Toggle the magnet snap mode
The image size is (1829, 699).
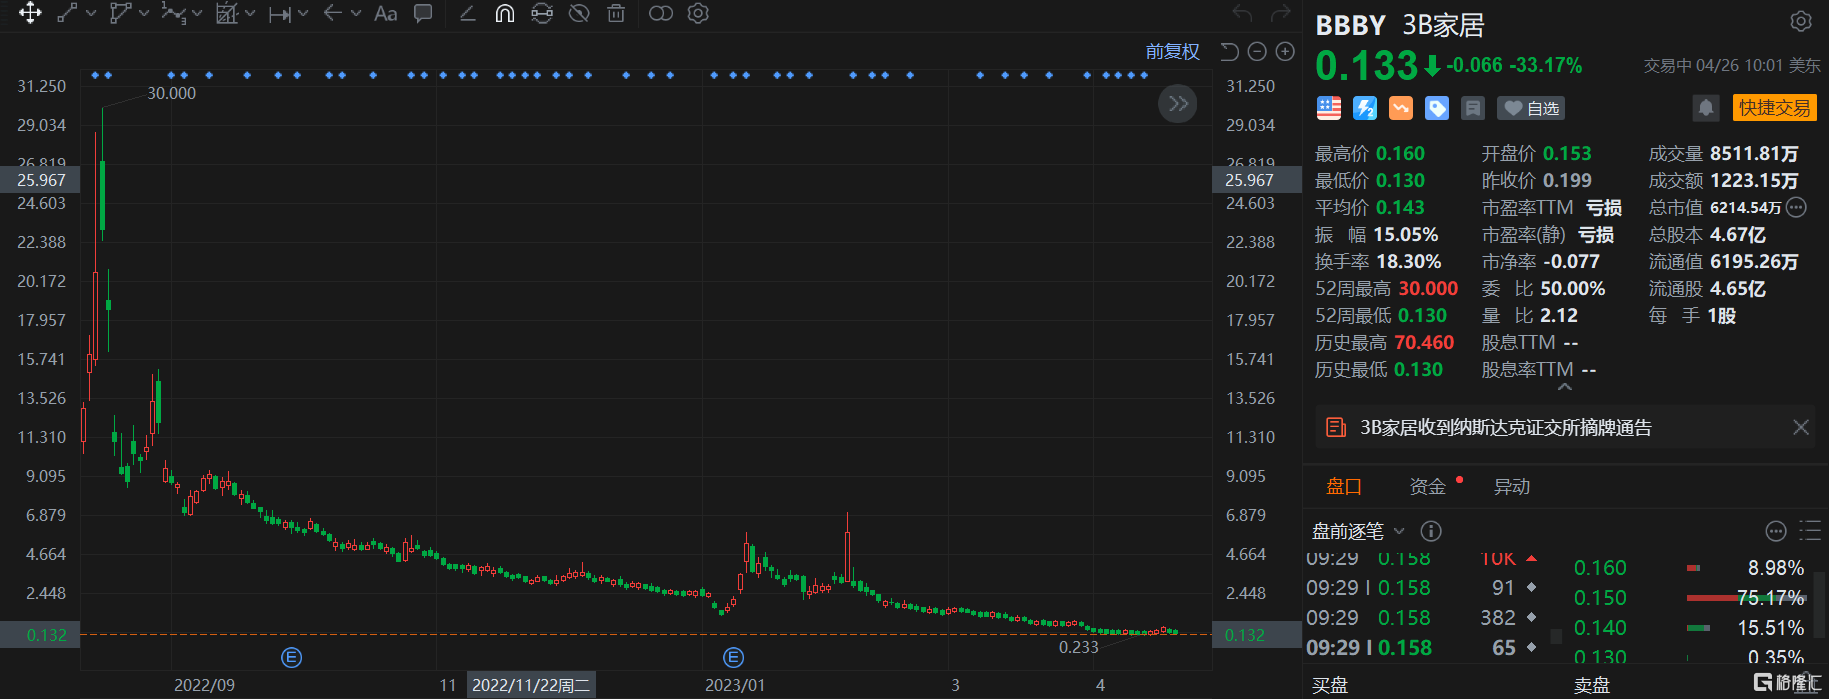pyautogui.click(x=505, y=13)
